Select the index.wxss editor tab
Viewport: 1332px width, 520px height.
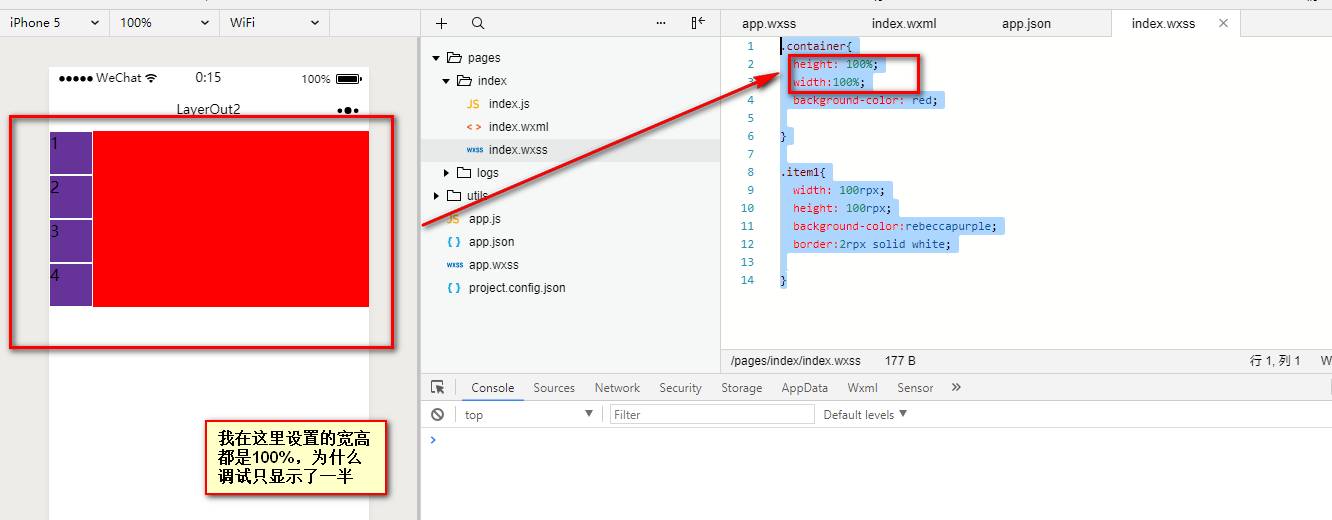[1163, 23]
